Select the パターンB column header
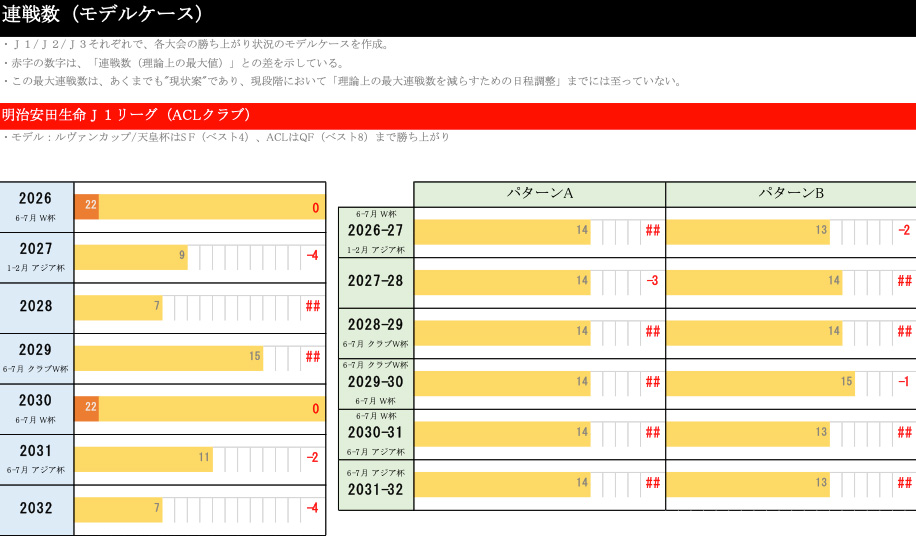Screen dimensions: 916x536 point(790,194)
